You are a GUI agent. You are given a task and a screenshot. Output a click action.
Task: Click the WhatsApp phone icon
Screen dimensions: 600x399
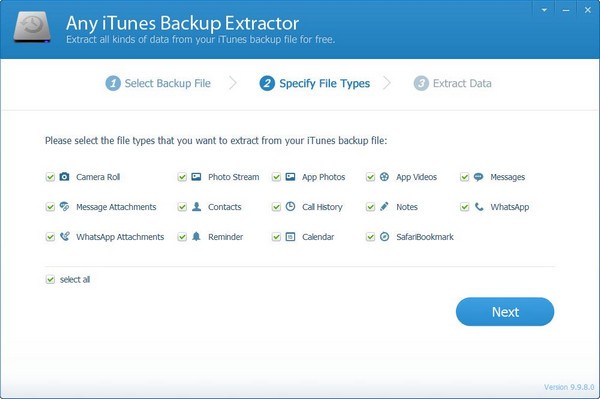(x=479, y=207)
